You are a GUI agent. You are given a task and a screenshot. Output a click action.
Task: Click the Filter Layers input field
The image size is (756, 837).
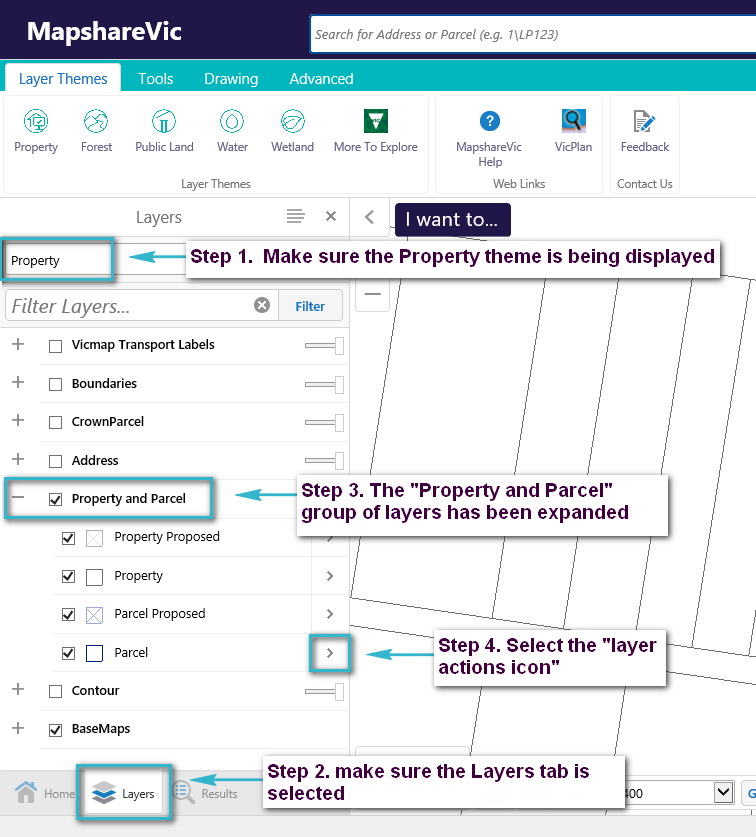pos(142,306)
